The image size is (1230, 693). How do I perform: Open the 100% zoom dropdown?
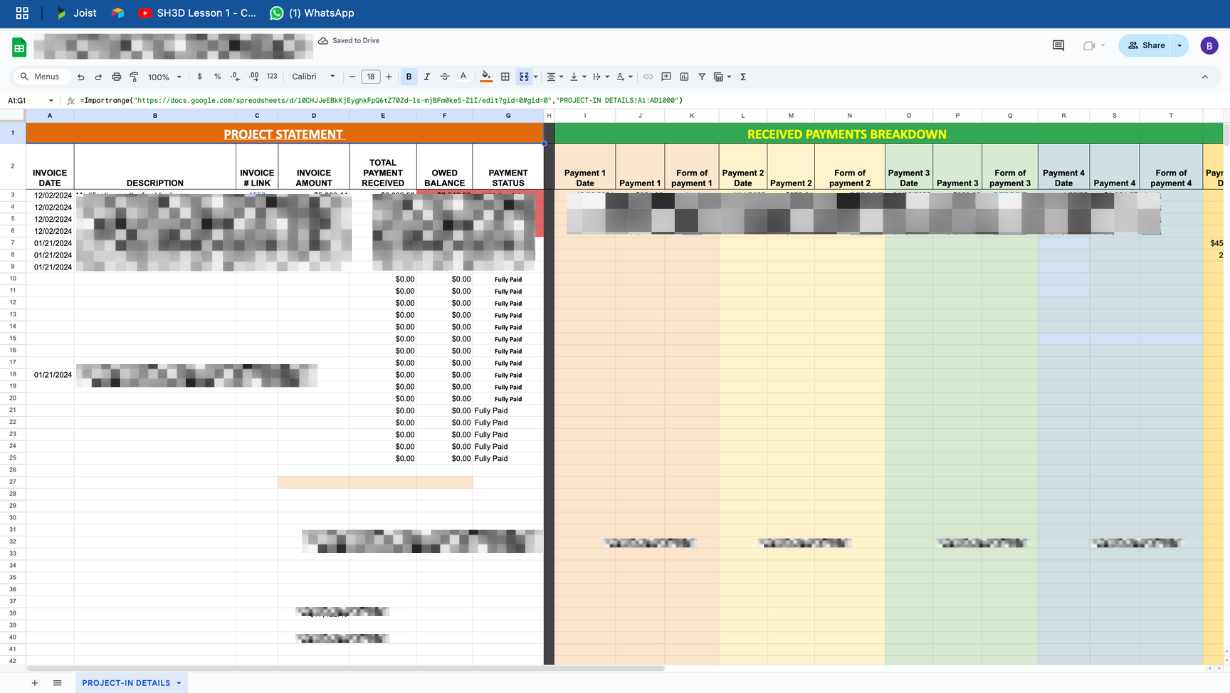click(x=165, y=77)
